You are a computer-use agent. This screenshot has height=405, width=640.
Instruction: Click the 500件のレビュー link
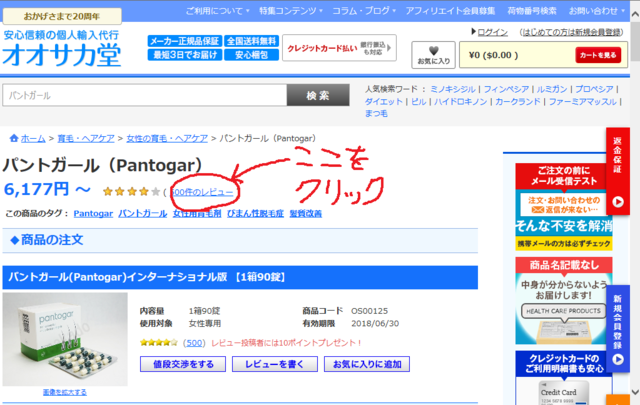click(x=202, y=192)
